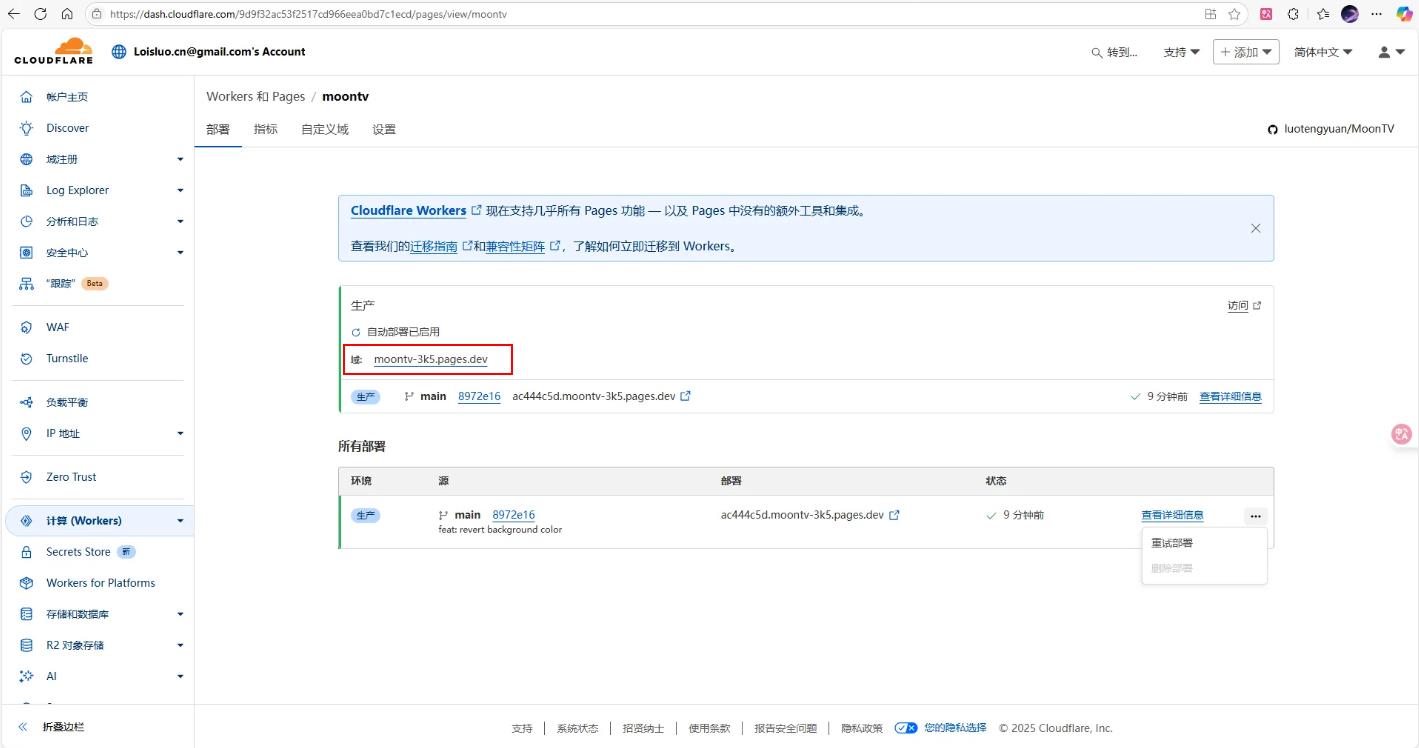This screenshot has height=748, width=1419.
Task: Expand R2 对象存储 in the sidebar
Action: 180,645
